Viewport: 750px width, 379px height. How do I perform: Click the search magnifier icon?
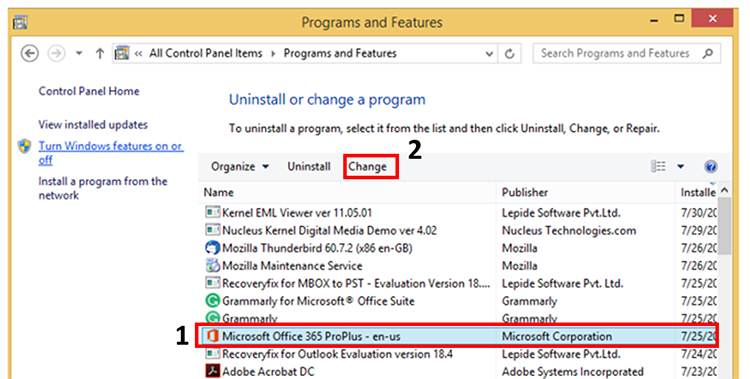(x=707, y=54)
